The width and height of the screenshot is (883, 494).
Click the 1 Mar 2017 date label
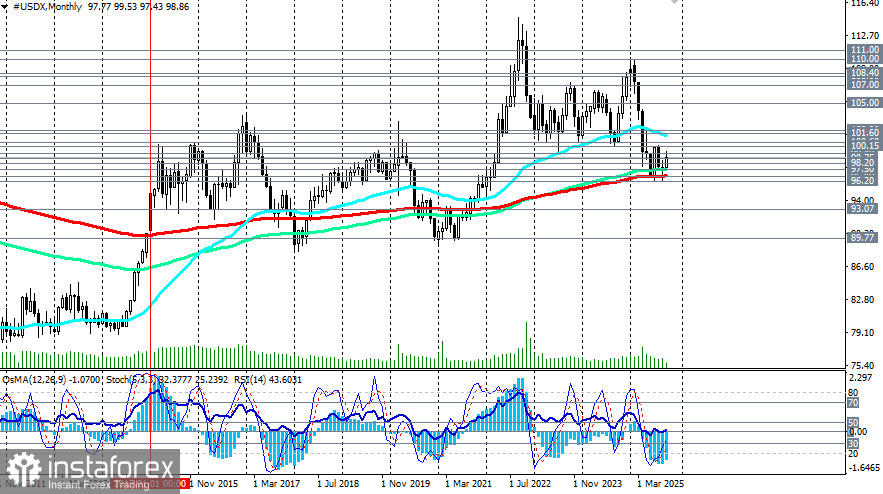[277, 484]
